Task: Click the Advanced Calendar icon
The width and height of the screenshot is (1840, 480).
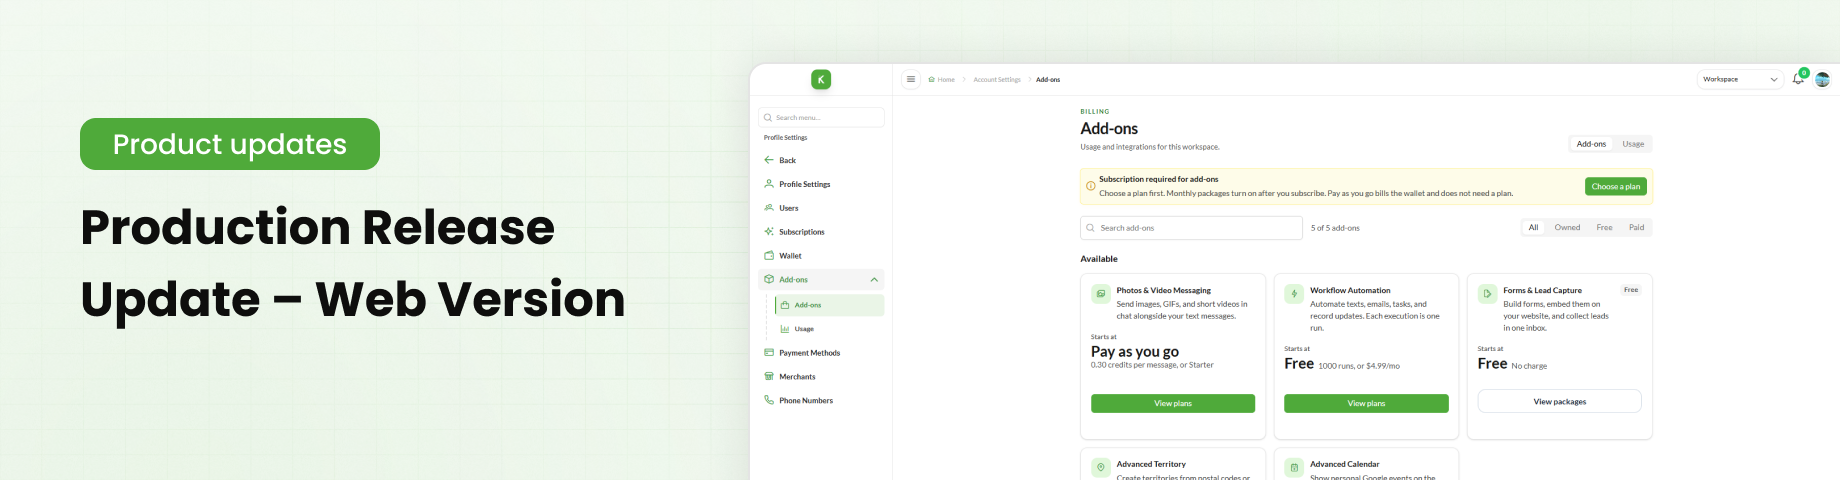Action: click(1294, 467)
